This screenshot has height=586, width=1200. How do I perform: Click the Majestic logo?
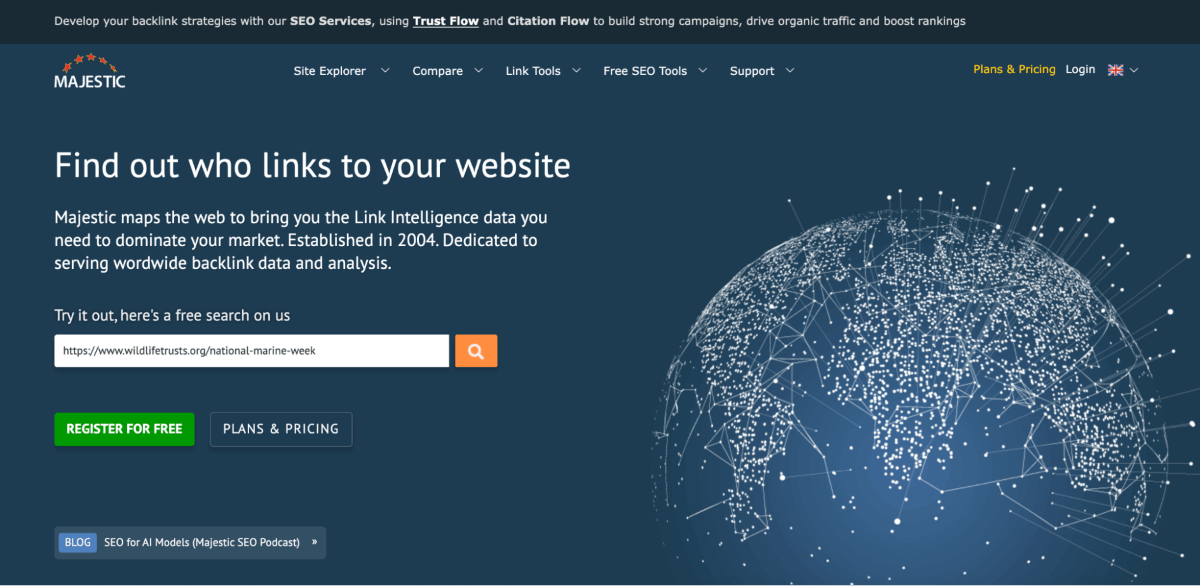click(89, 71)
